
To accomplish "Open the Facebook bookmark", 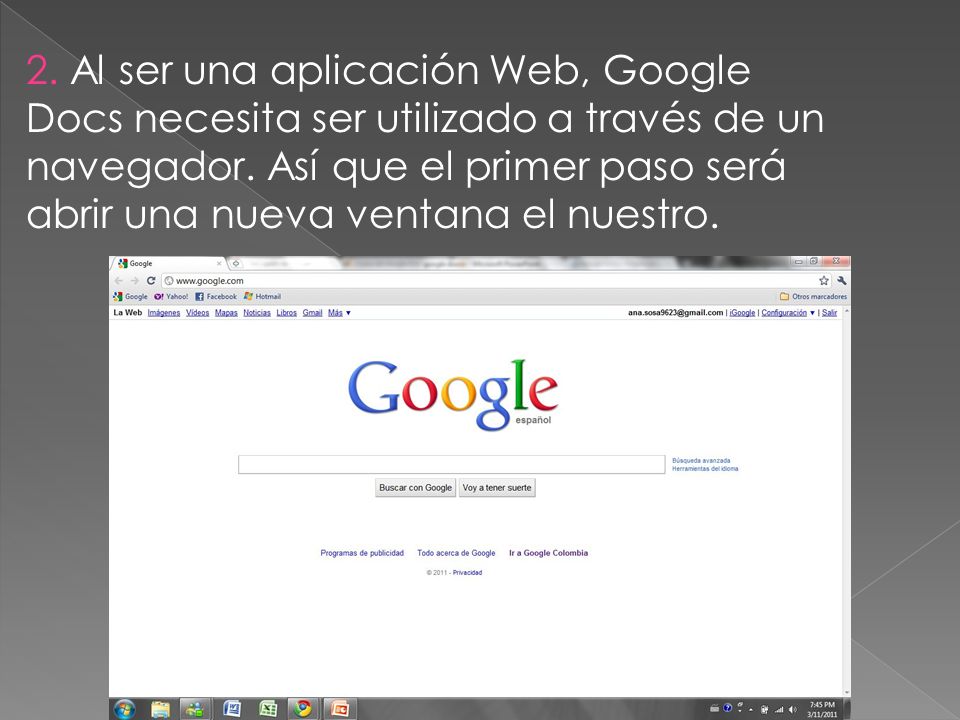I will pos(216,296).
